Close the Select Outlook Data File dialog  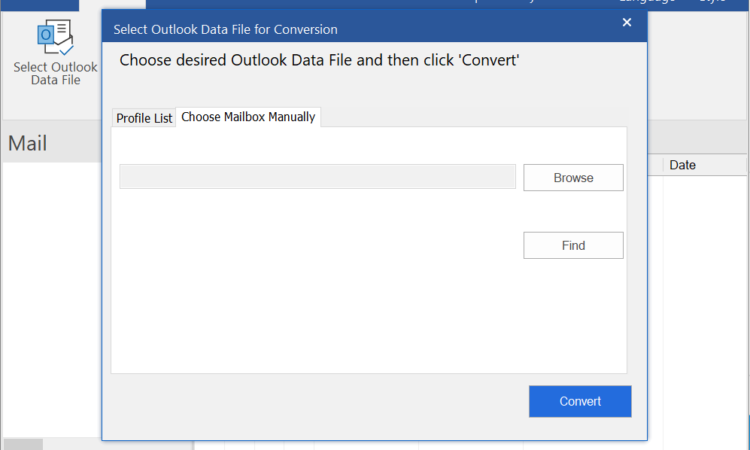(627, 22)
